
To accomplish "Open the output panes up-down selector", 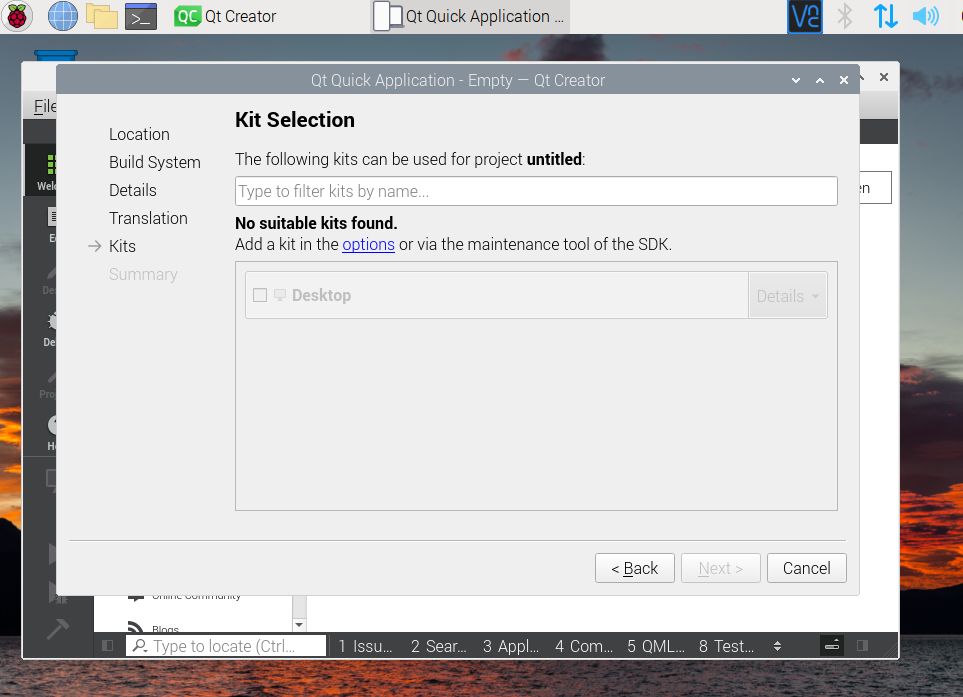I will 777,646.
